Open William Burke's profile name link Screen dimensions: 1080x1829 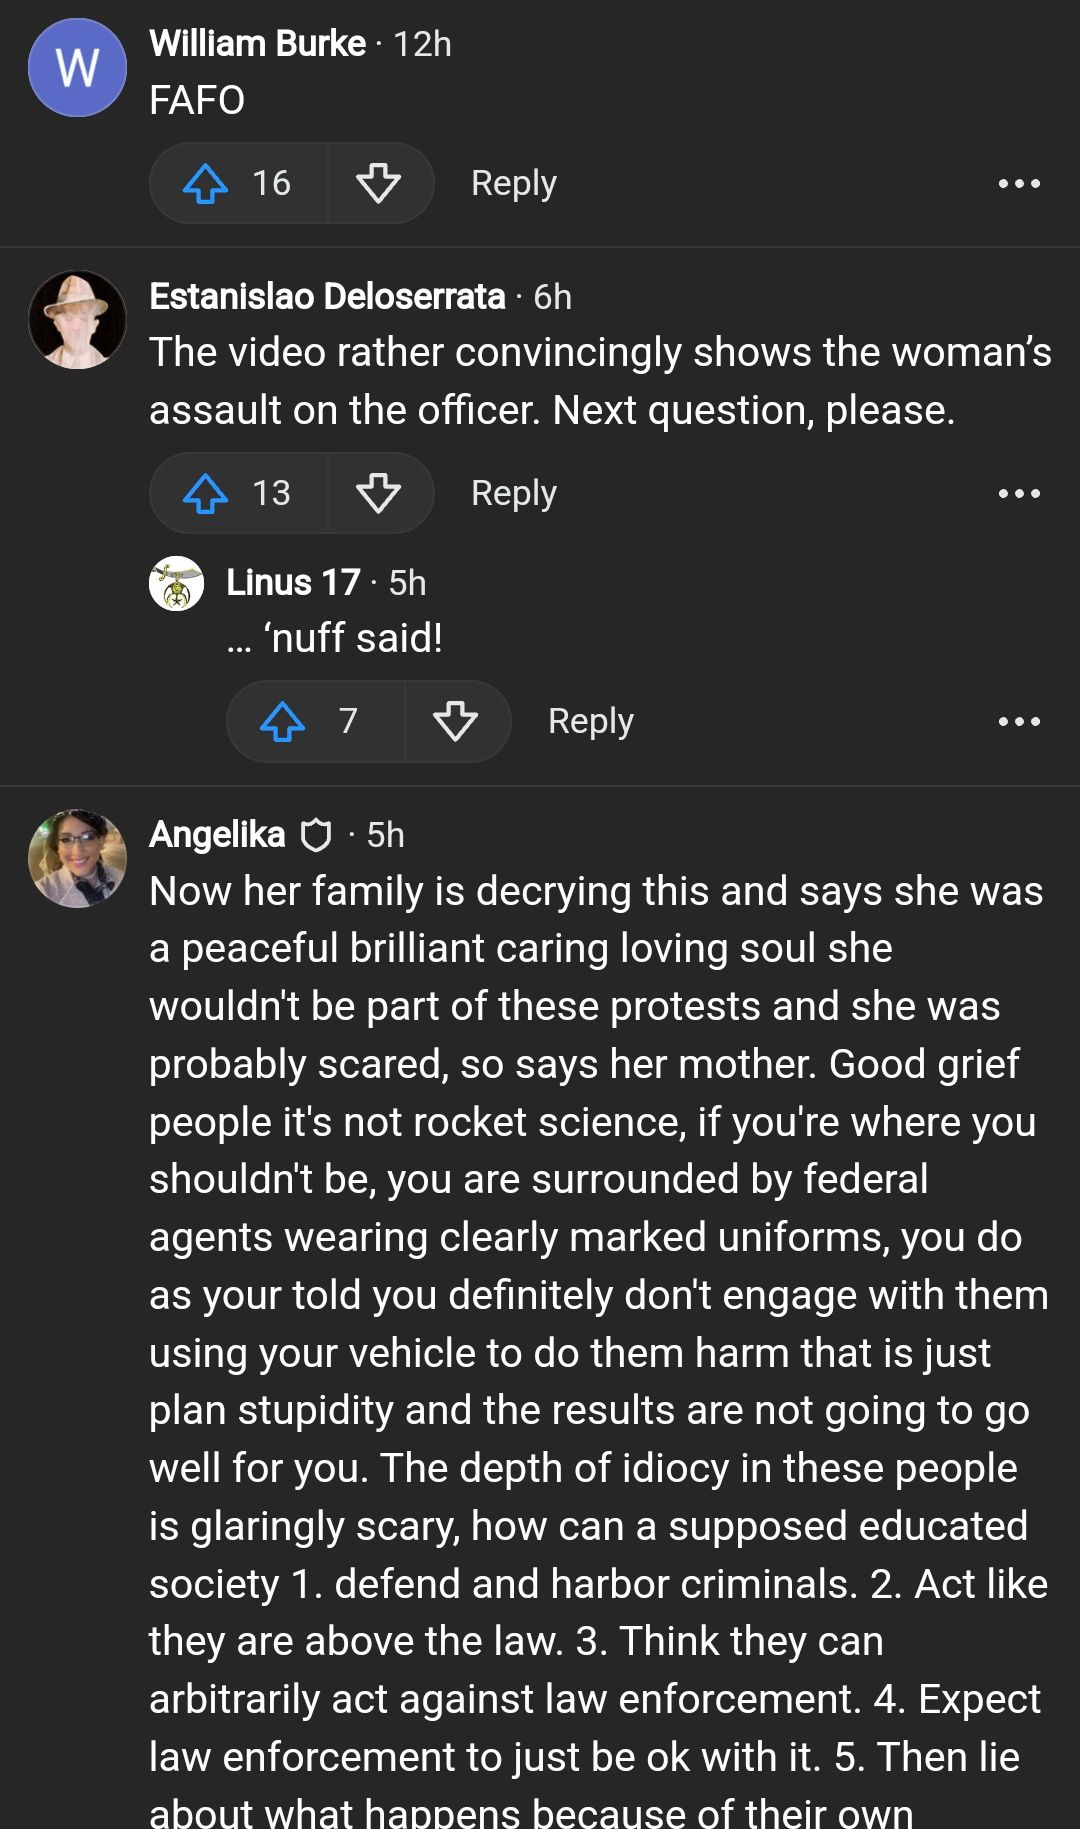coord(258,44)
